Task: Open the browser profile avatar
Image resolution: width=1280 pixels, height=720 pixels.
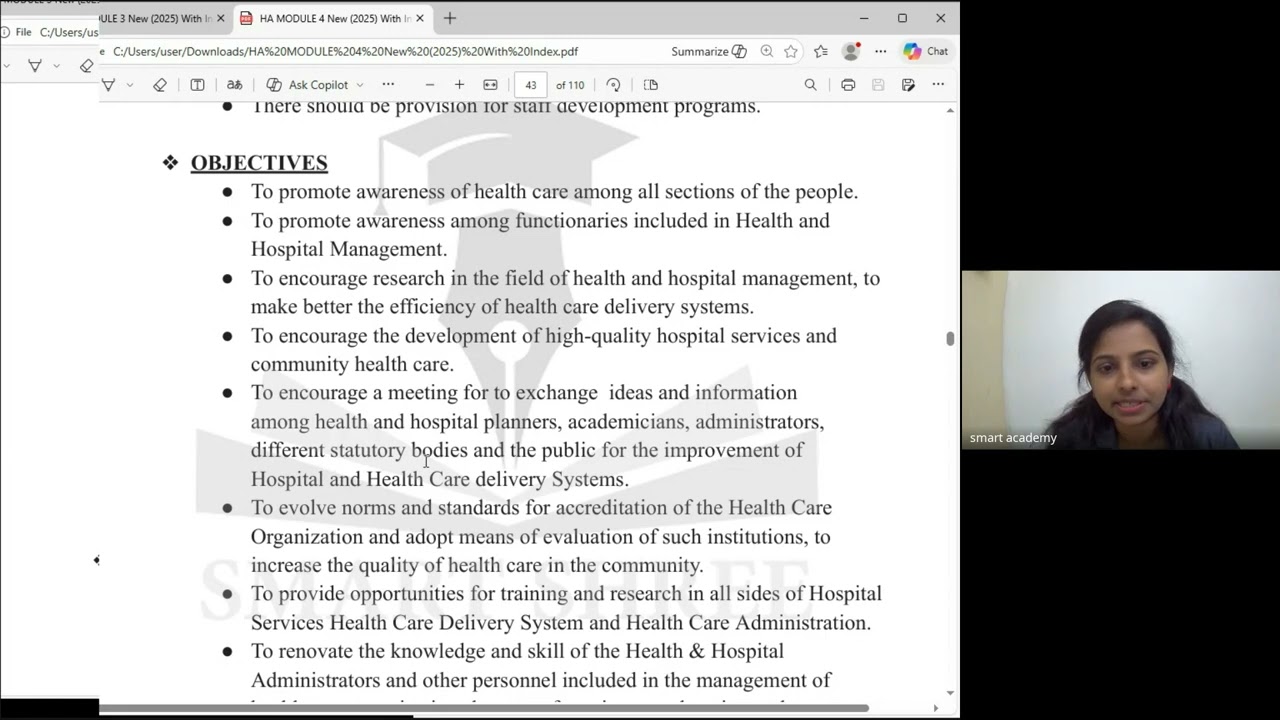Action: (851, 51)
